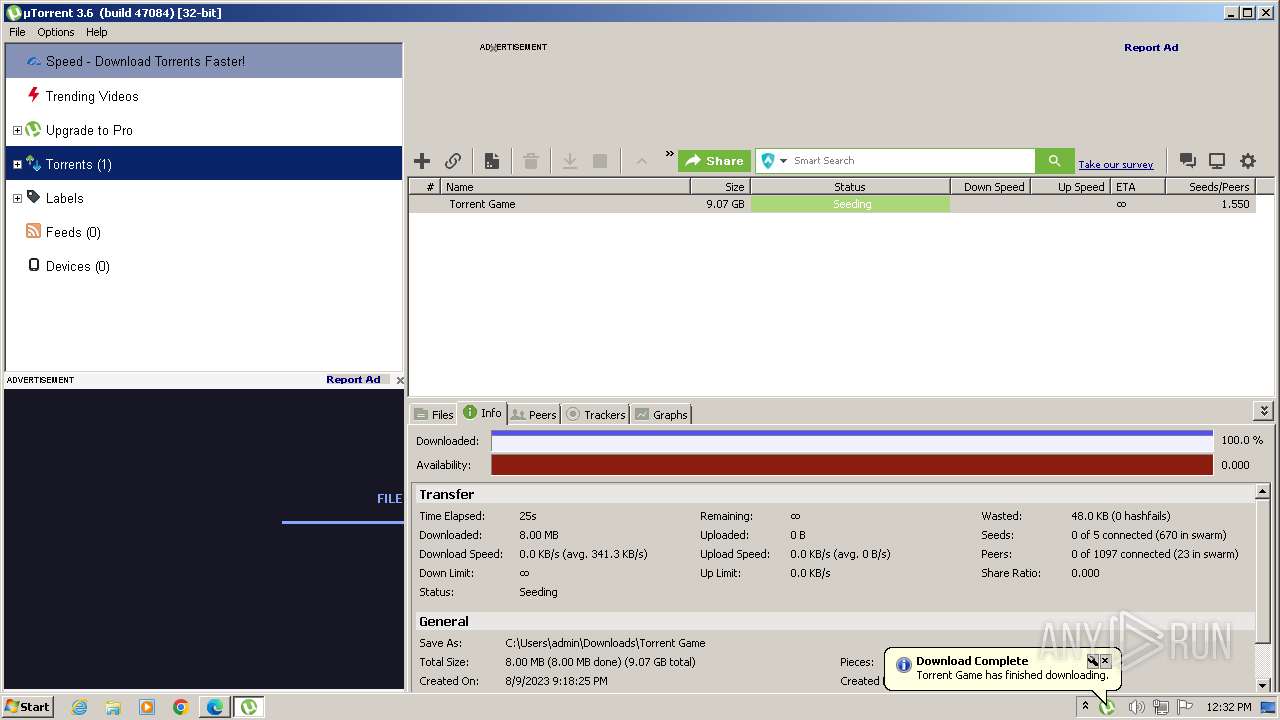
Task: Click the Trending Videos lightning icon
Action: 33,95
